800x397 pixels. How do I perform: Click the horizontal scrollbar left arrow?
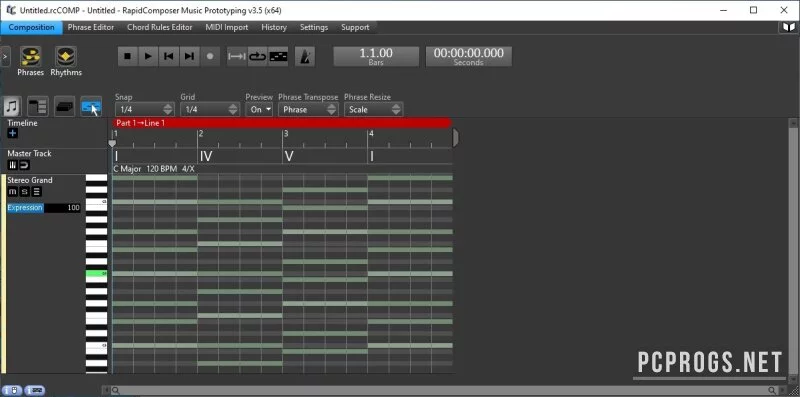(106, 390)
